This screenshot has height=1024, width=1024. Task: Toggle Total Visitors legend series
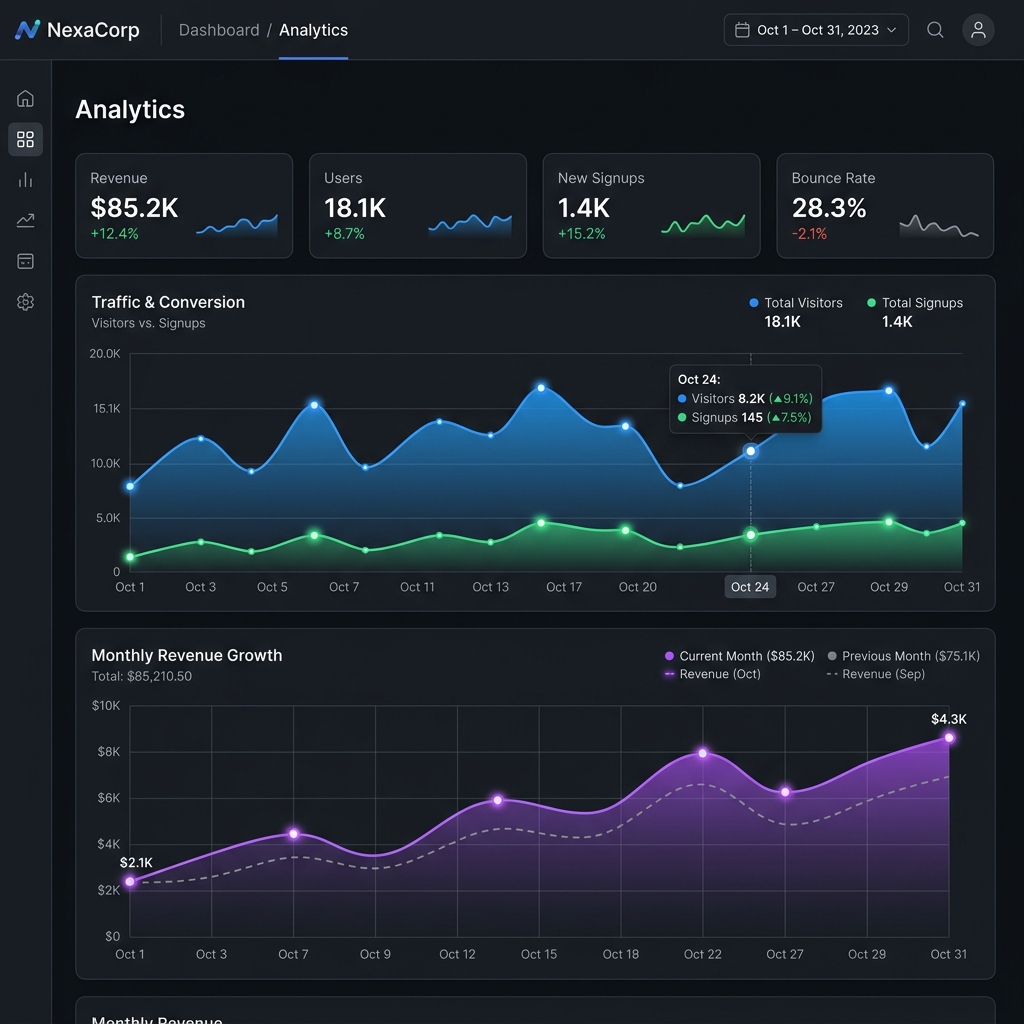[x=796, y=303]
